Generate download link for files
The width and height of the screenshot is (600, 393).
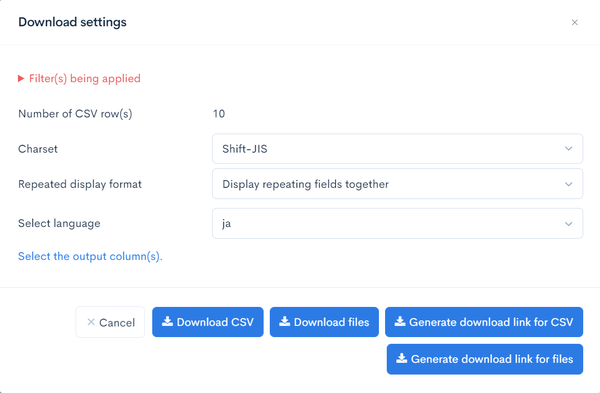(x=485, y=359)
